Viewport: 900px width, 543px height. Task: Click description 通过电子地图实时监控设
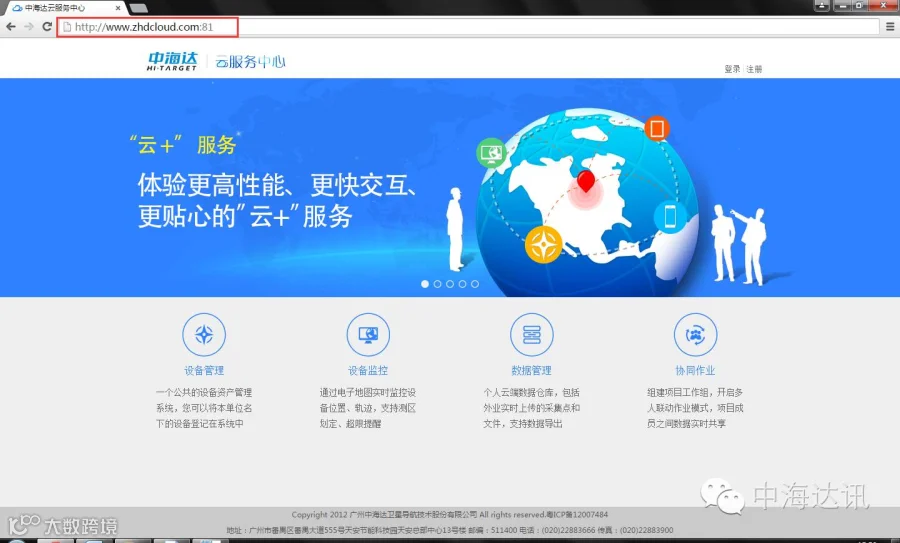coord(368,393)
